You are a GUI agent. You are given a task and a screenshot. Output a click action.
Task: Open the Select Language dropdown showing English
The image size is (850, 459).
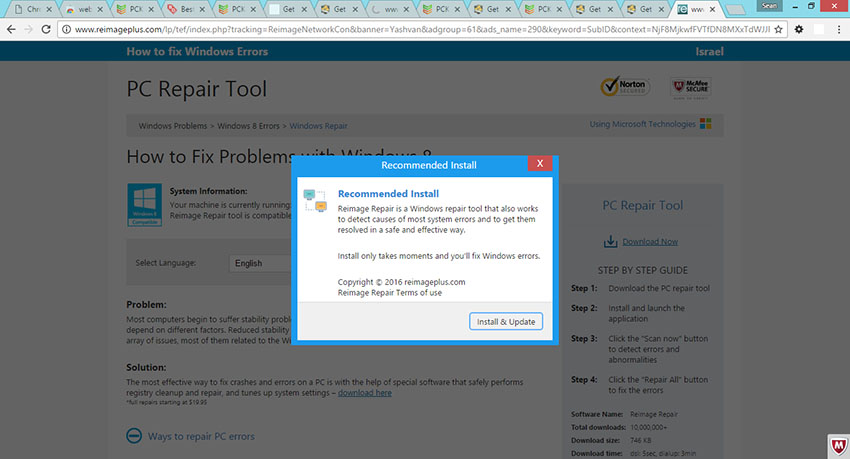(260, 263)
